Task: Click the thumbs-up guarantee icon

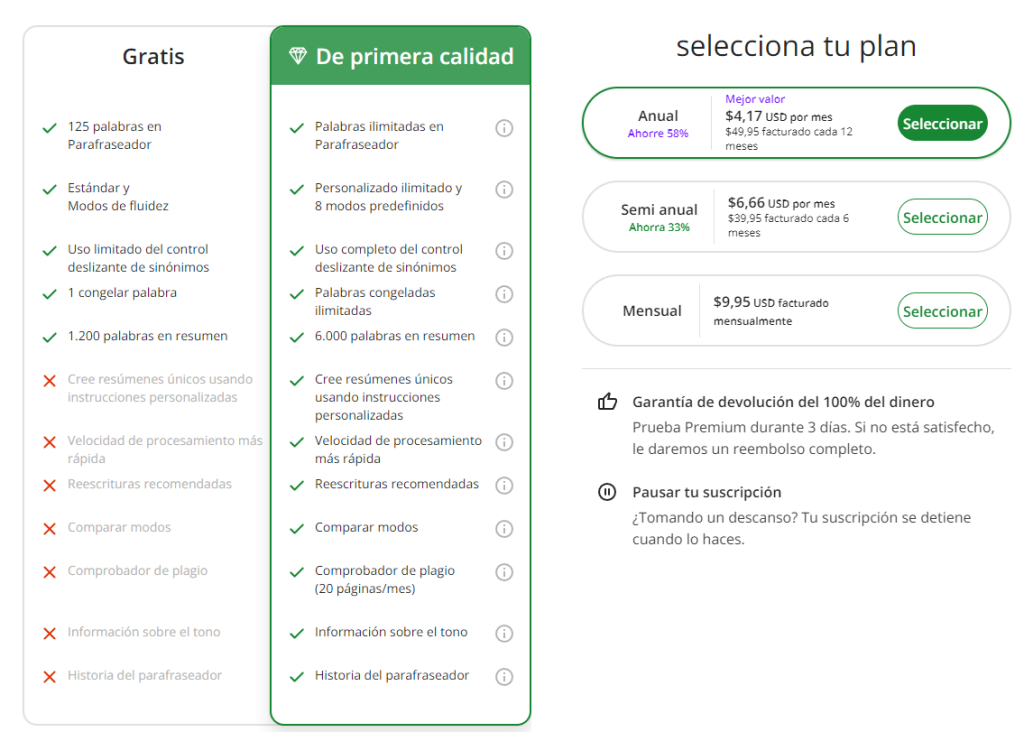Action: [x=607, y=401]
